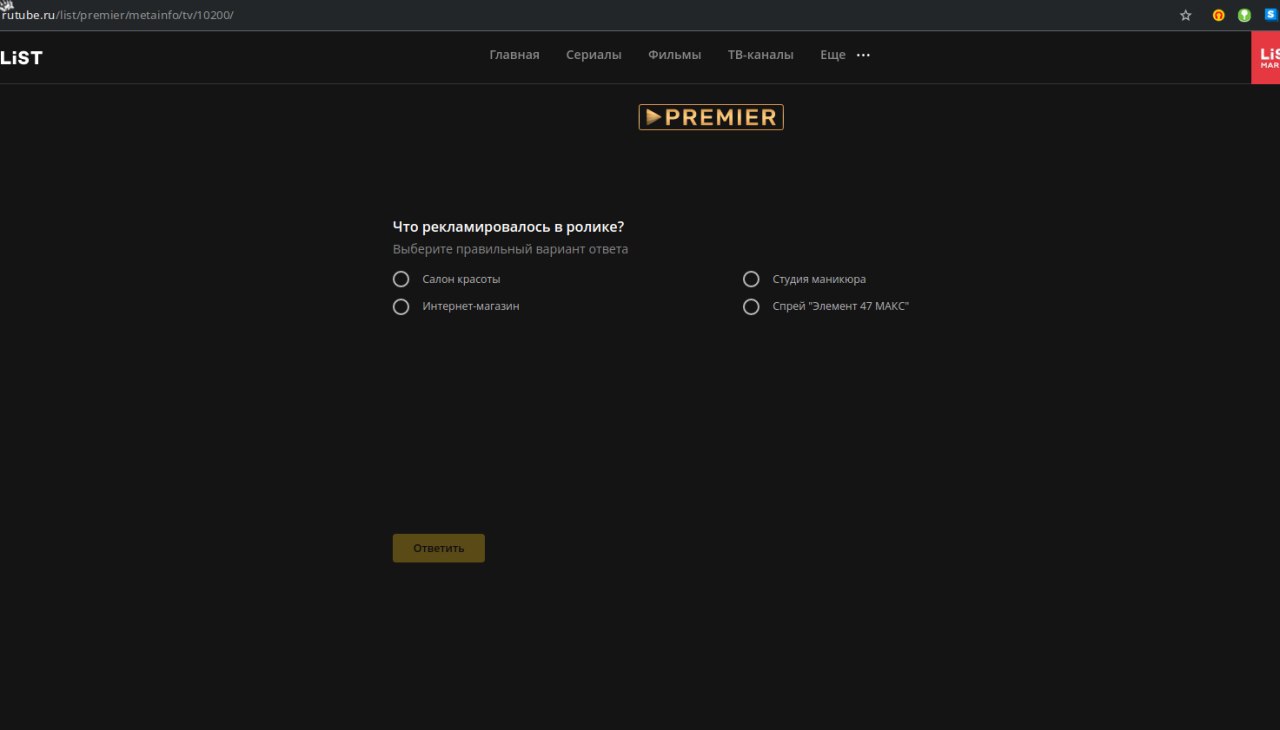This screenshot has width=1280, height=730.
Task: Open the Сериалы menu item
Action: 594,55
